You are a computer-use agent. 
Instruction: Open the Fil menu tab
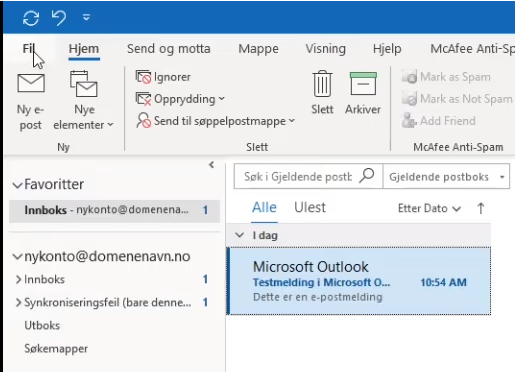tap(29, 49)
